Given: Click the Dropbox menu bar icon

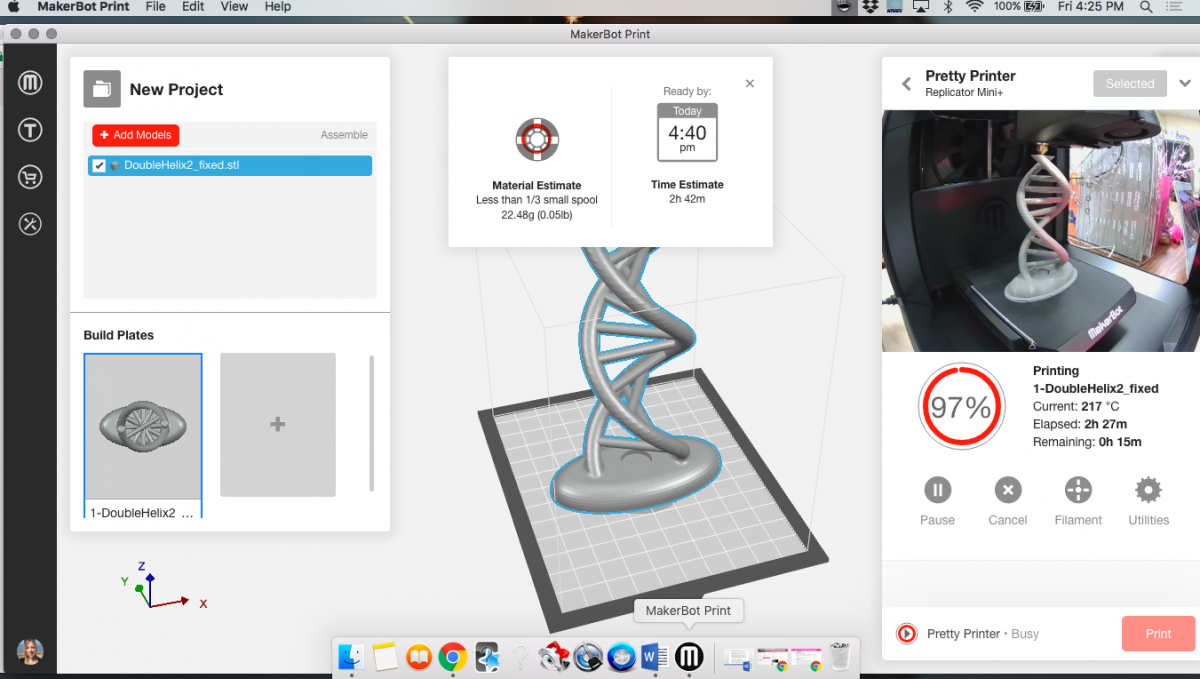Looking at the screenshot, I should 870,7.
